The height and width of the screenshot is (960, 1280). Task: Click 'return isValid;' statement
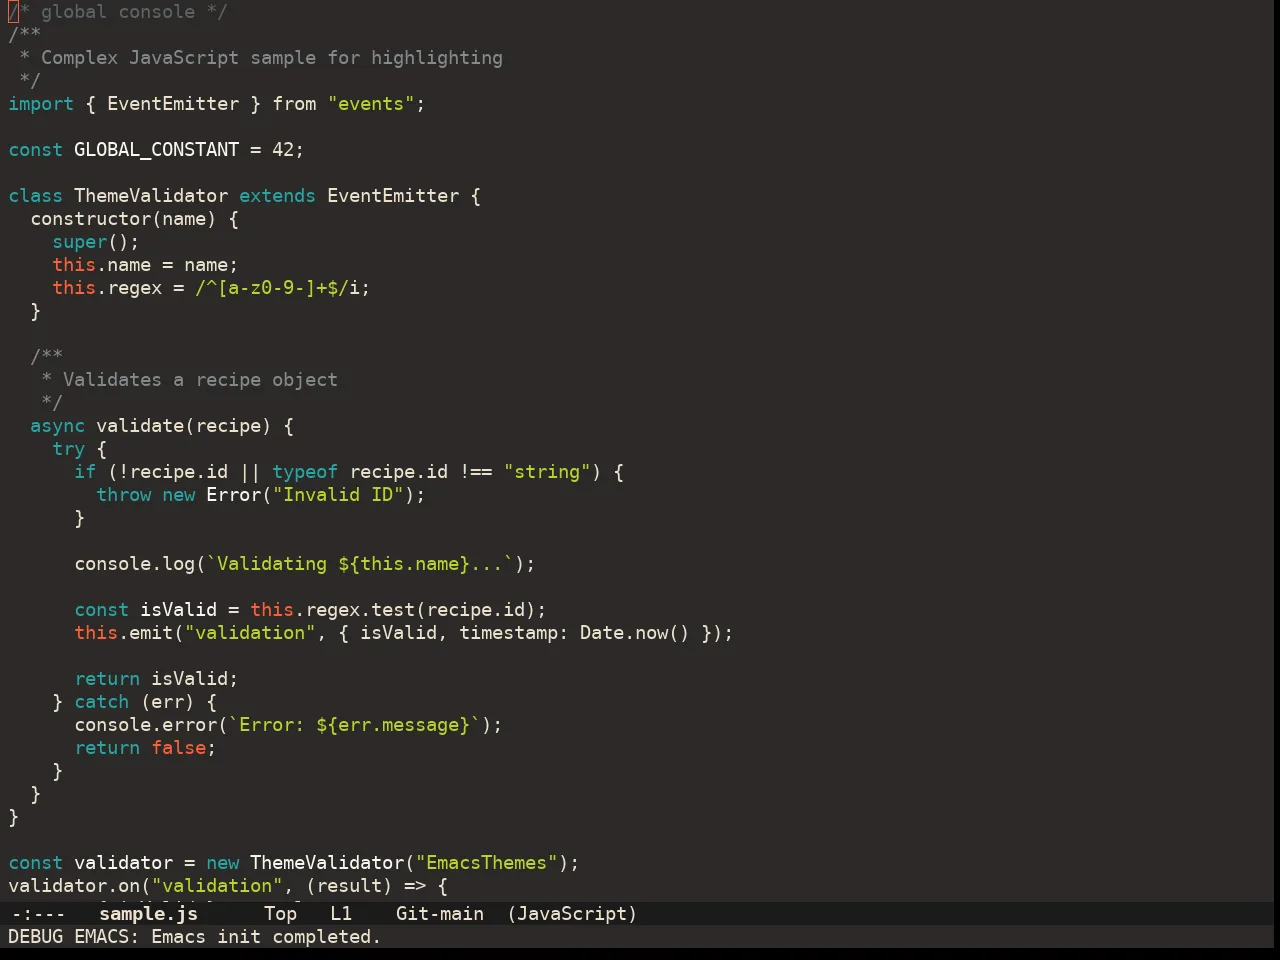click(156, 678)
